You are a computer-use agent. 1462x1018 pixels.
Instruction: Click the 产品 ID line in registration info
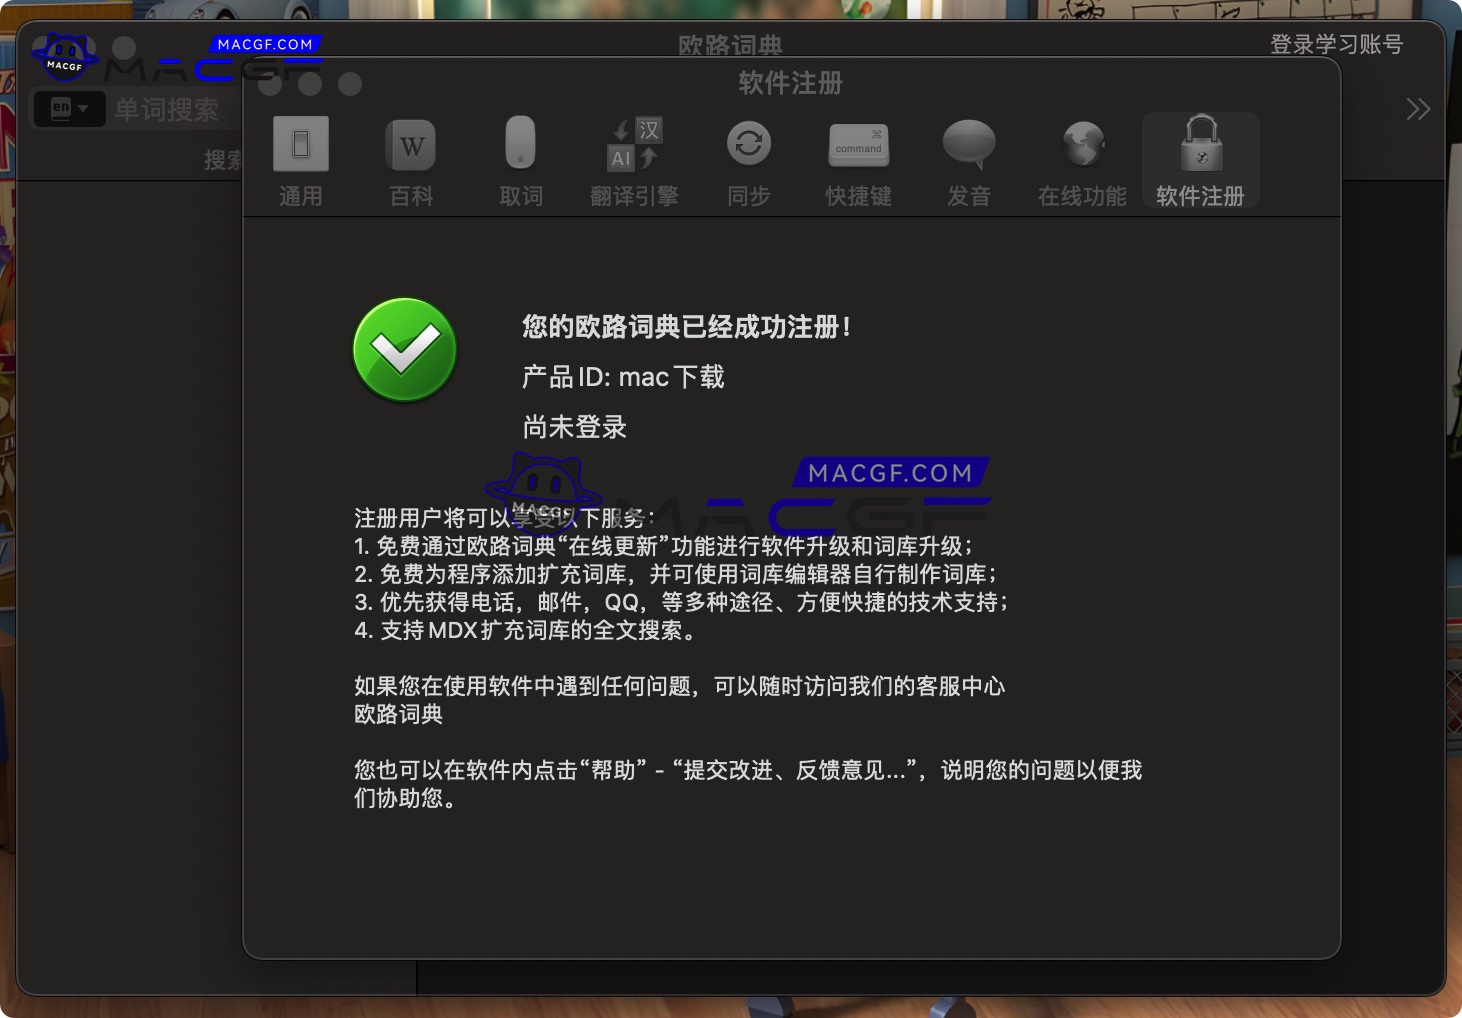pyautogui.click(x=622, y=377)
